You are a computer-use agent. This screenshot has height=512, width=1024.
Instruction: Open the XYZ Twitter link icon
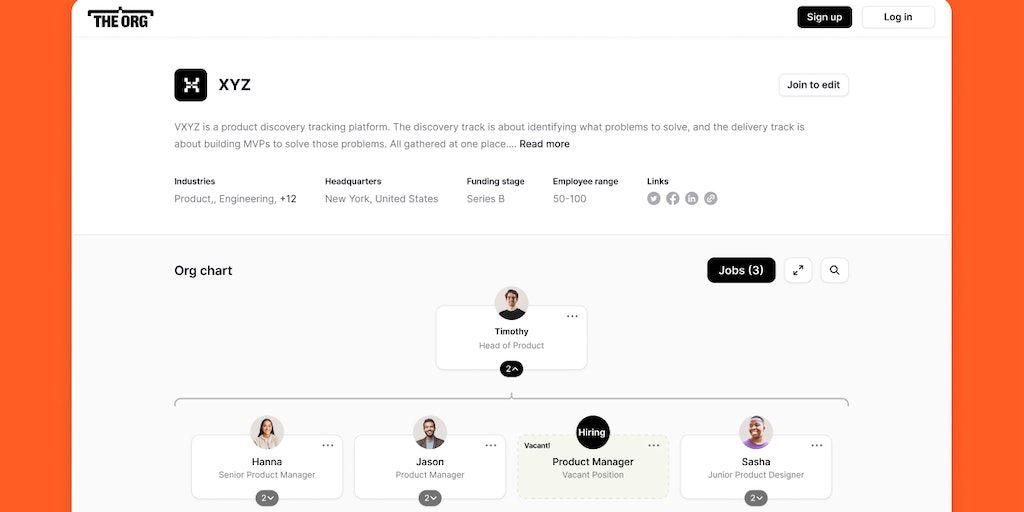(x=654, y=198)
